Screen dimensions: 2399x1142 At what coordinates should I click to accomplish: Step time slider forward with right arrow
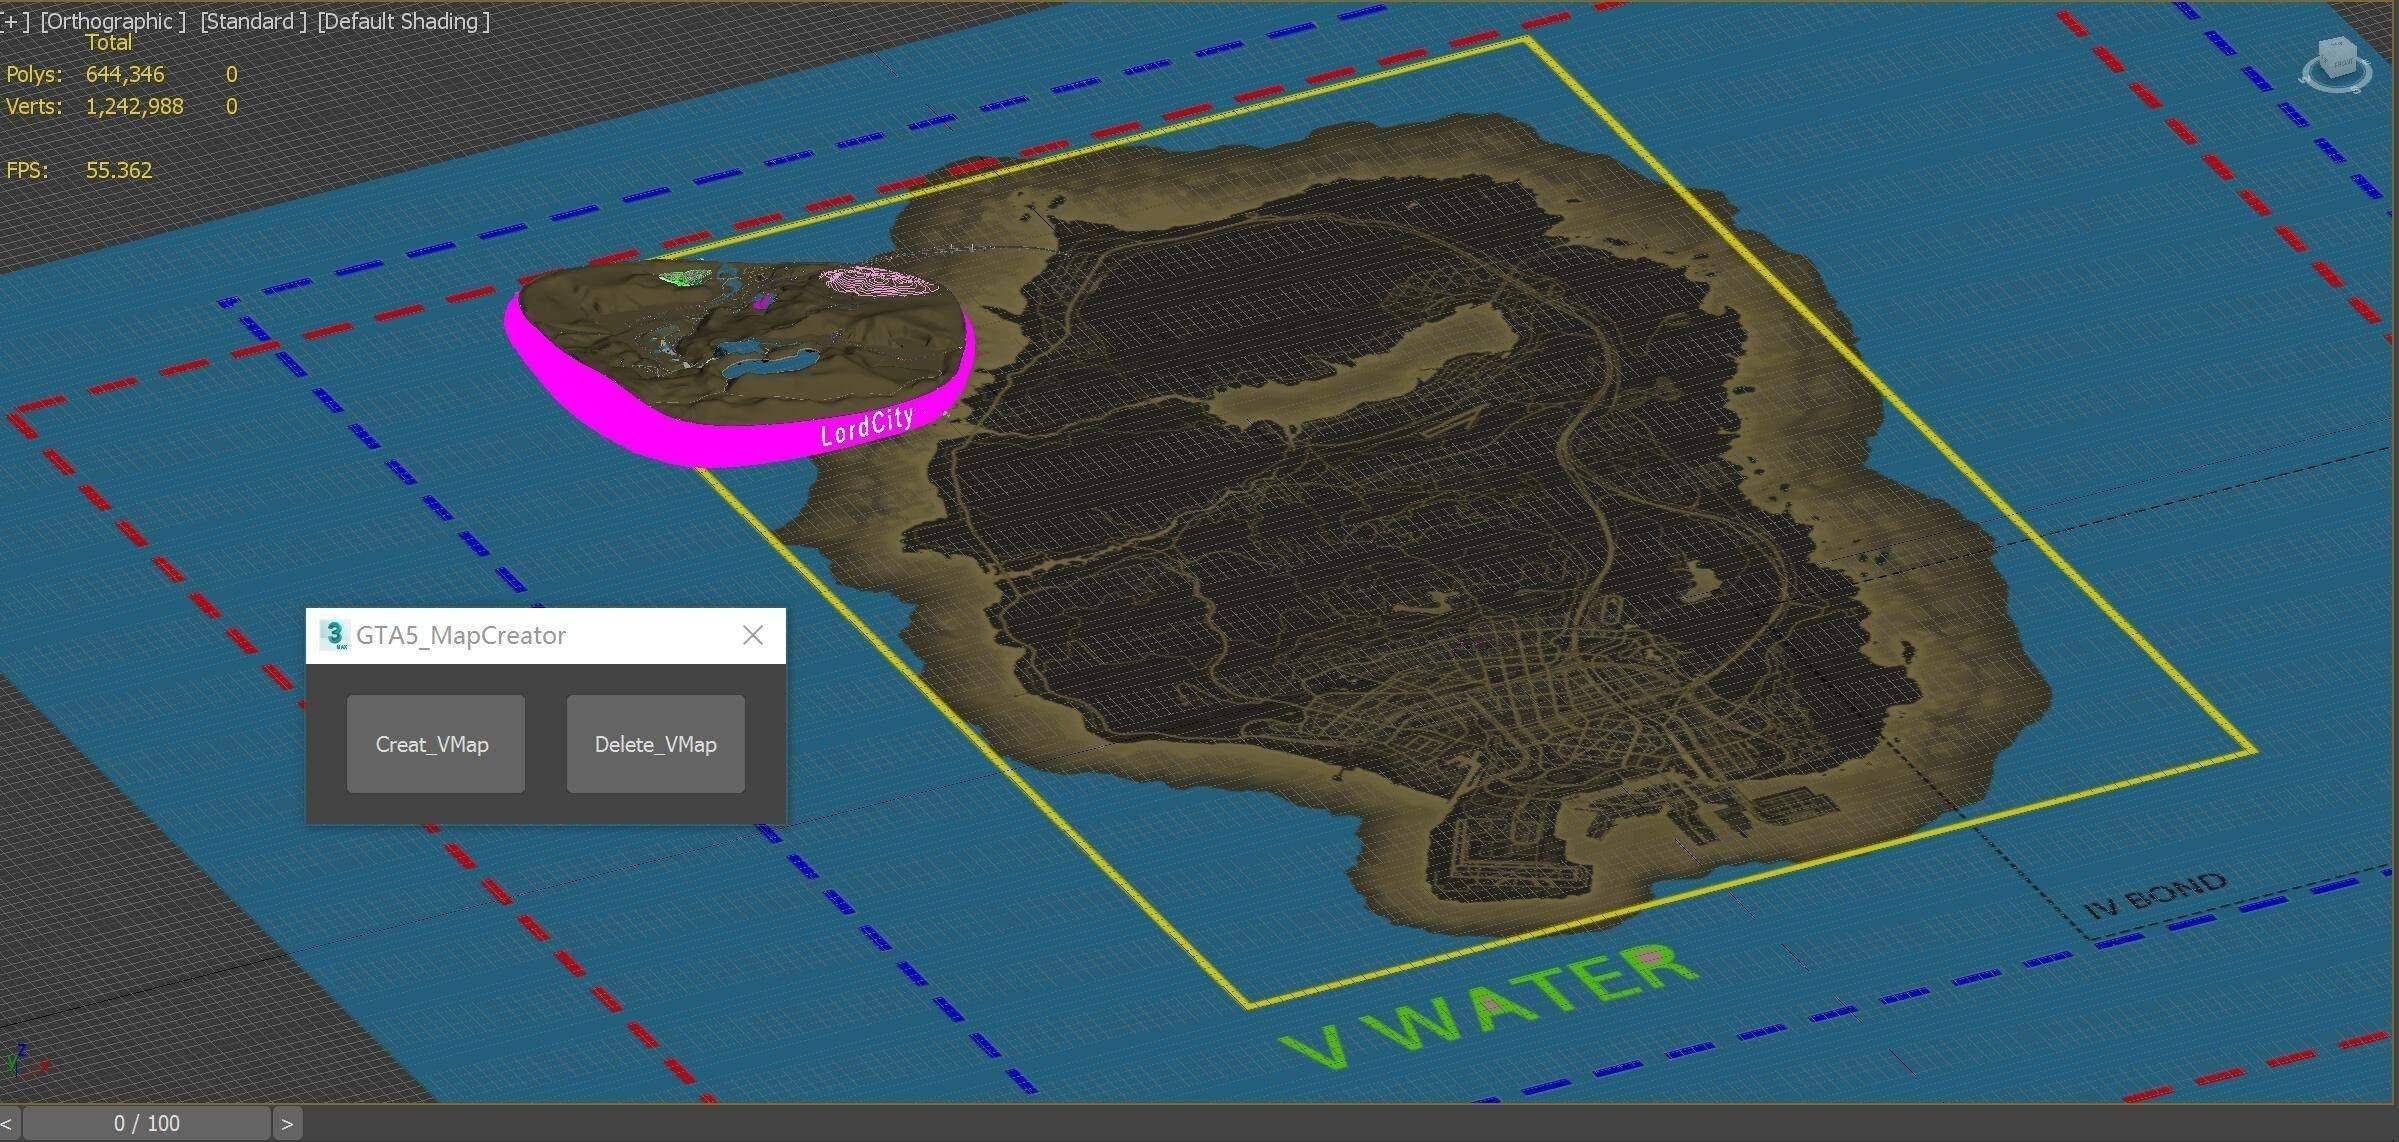click(287, 1123)
